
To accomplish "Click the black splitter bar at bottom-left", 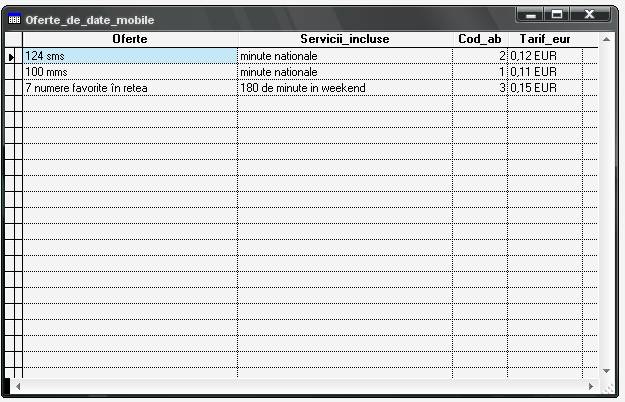I will (6, 386).
